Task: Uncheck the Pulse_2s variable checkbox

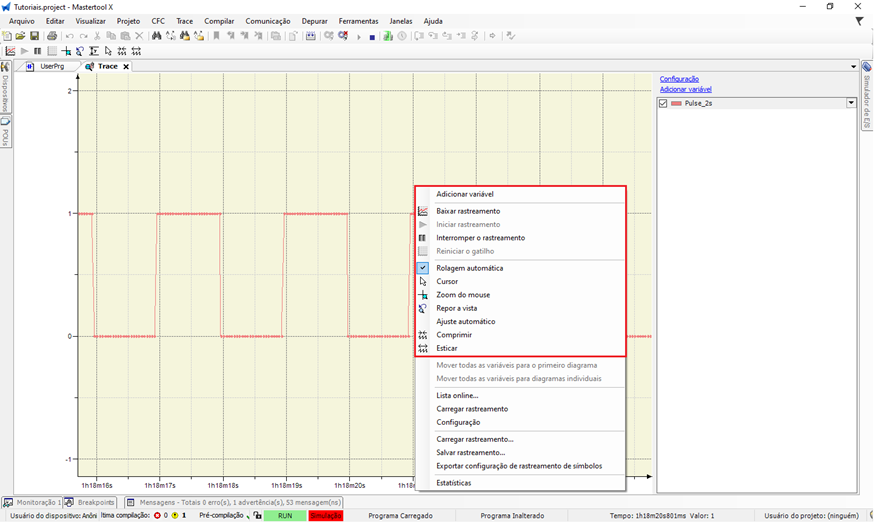Action: 664,103
